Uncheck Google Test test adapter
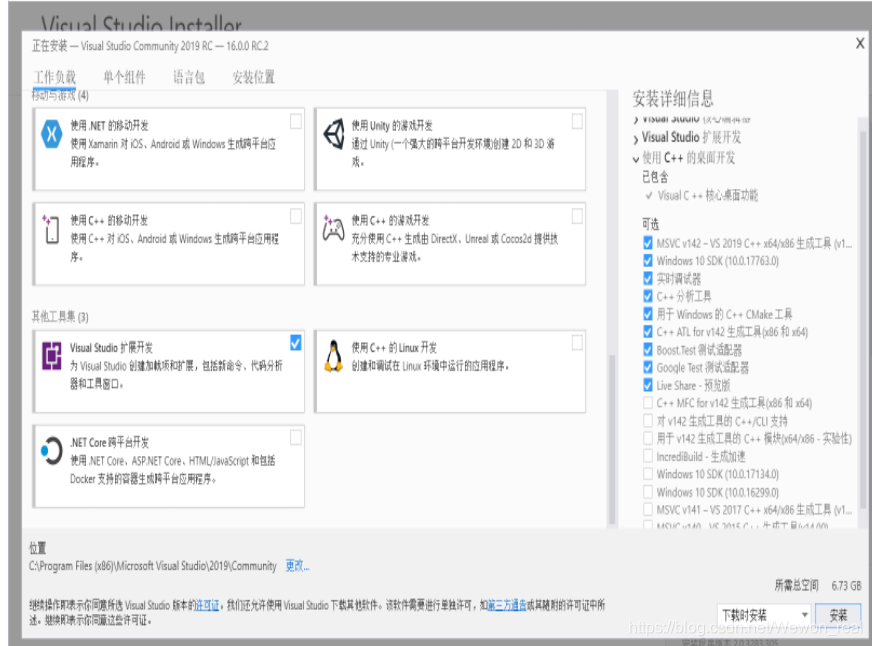872x646 pixels. (648, 367)
